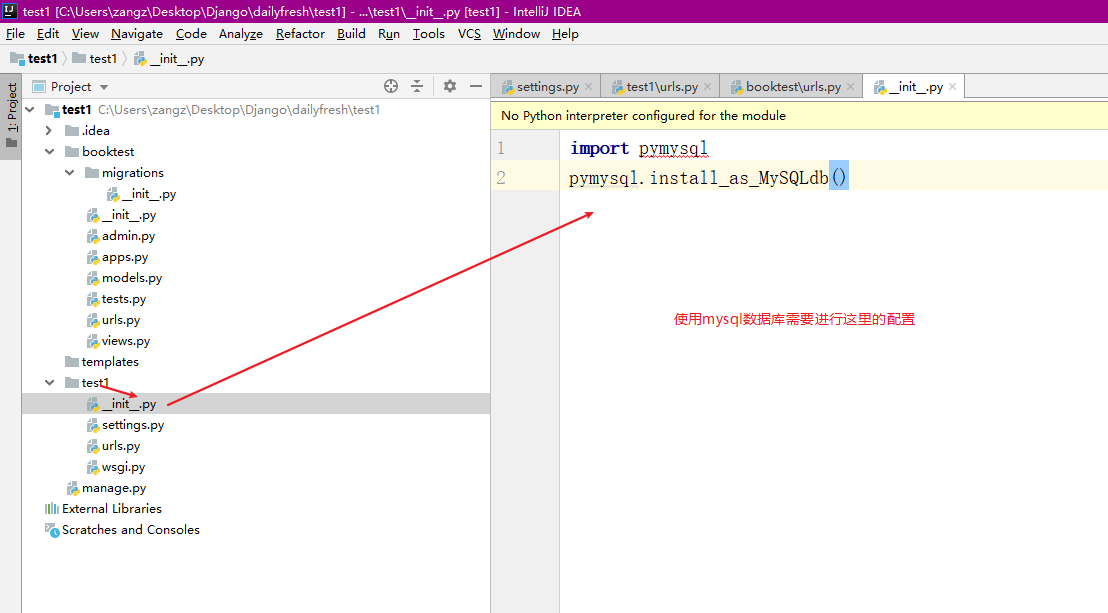Click line number 1 in editor gutter
1108x613 pixels.
pyautogui.click(x=501, y=148)
